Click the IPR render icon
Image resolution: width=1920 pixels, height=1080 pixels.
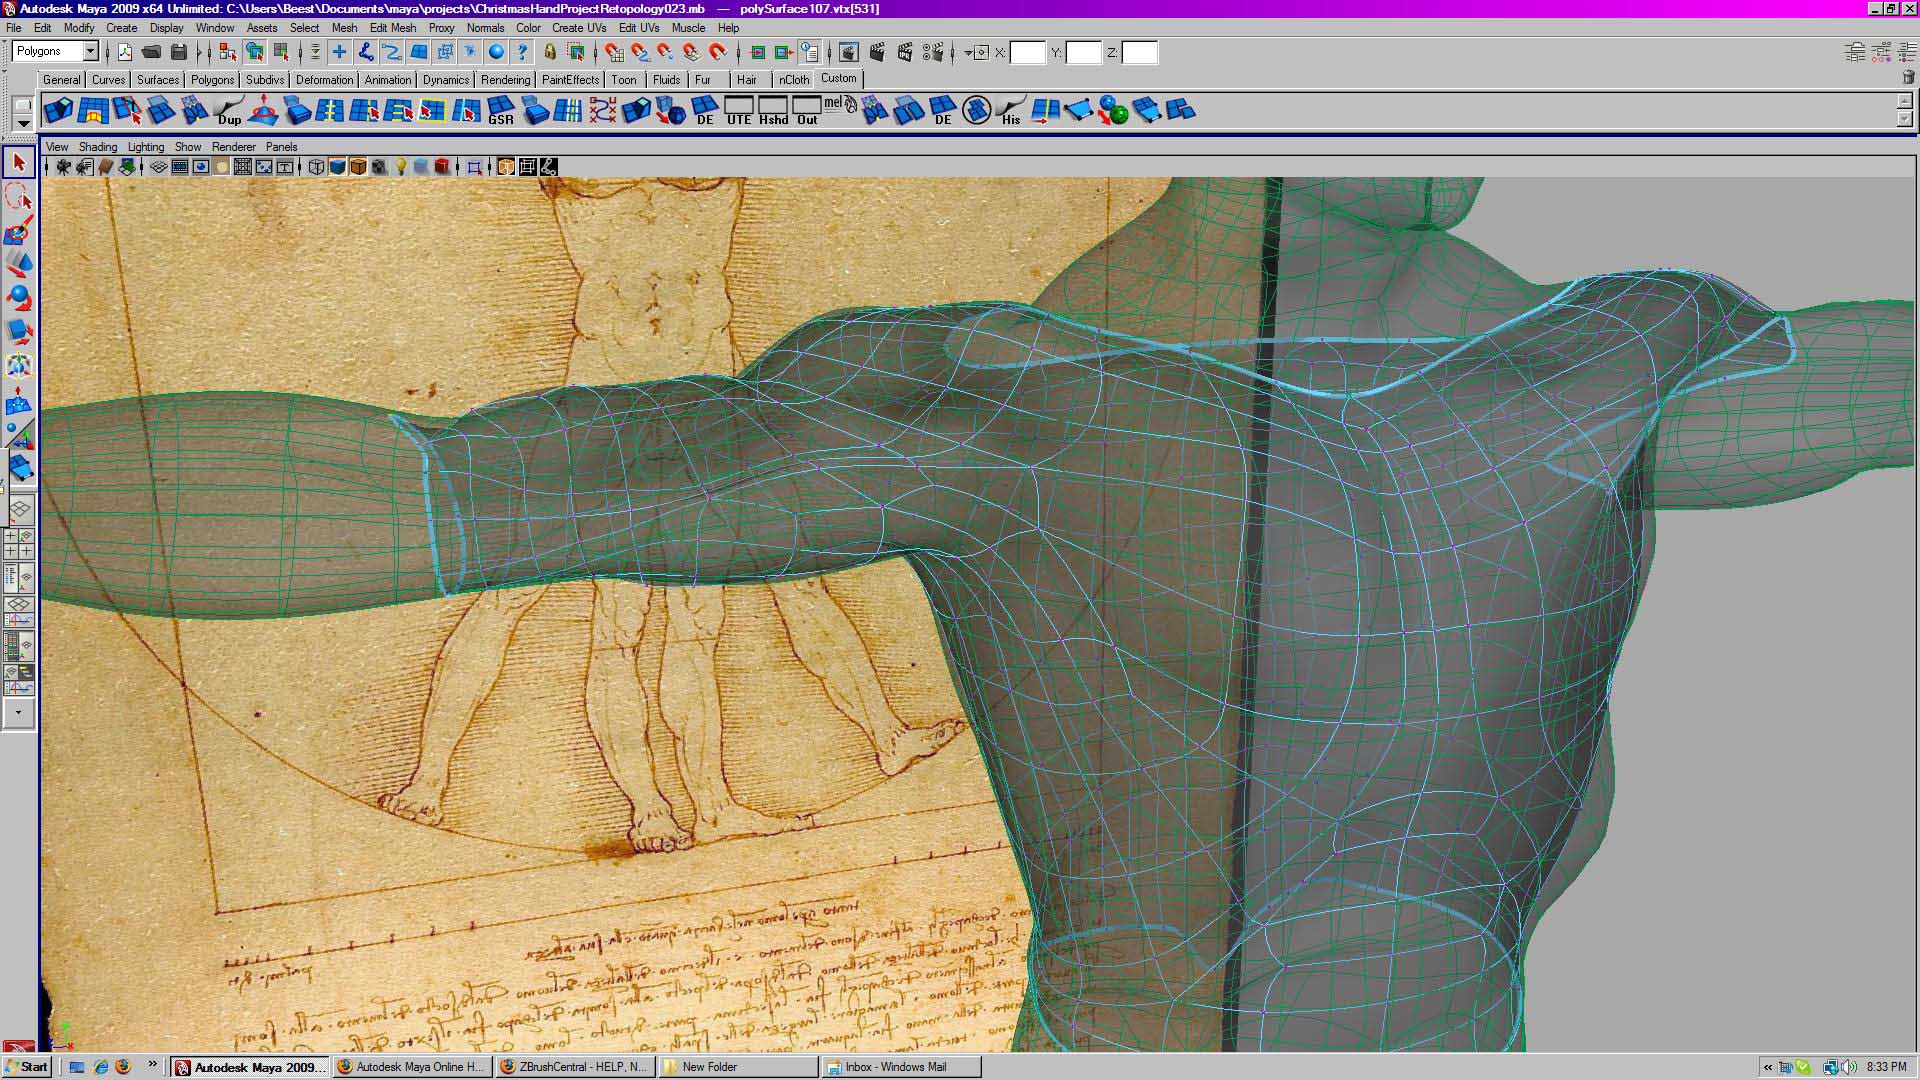click(x=905, y=52)
